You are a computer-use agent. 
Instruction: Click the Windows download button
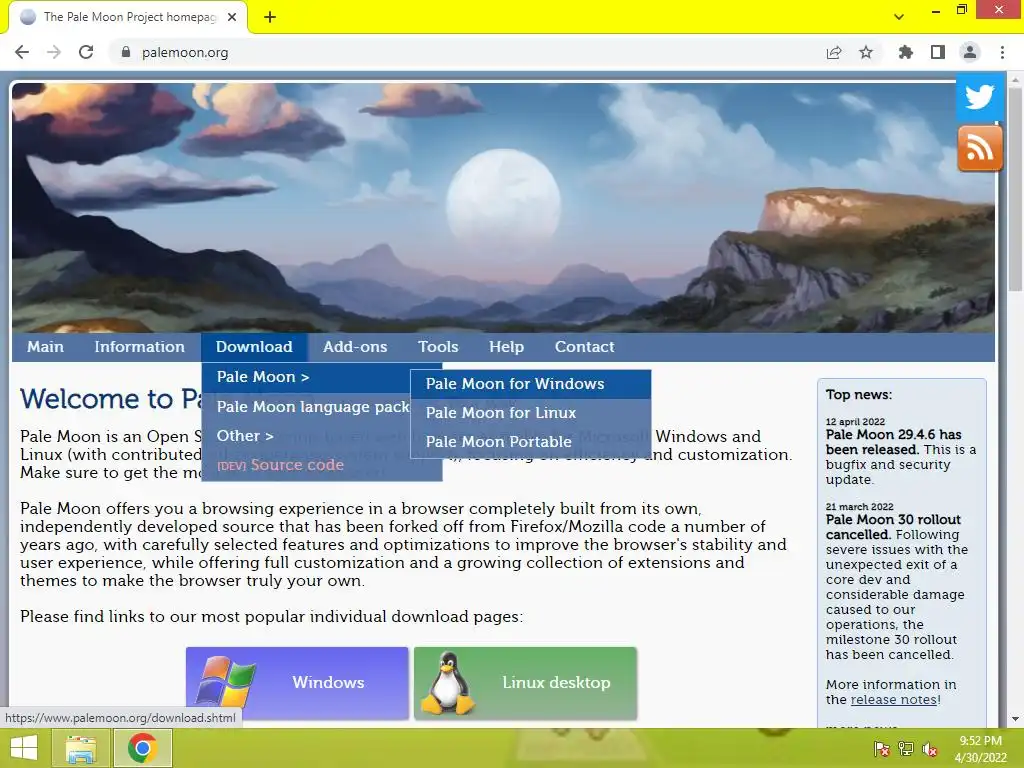pyautogui.click(x=297, y=683)
